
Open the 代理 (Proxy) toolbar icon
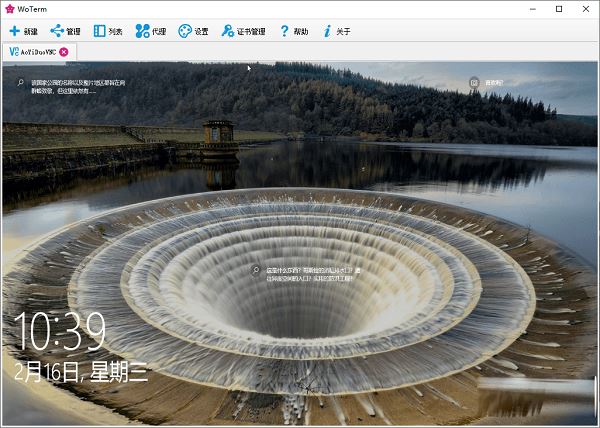[142, 31]
